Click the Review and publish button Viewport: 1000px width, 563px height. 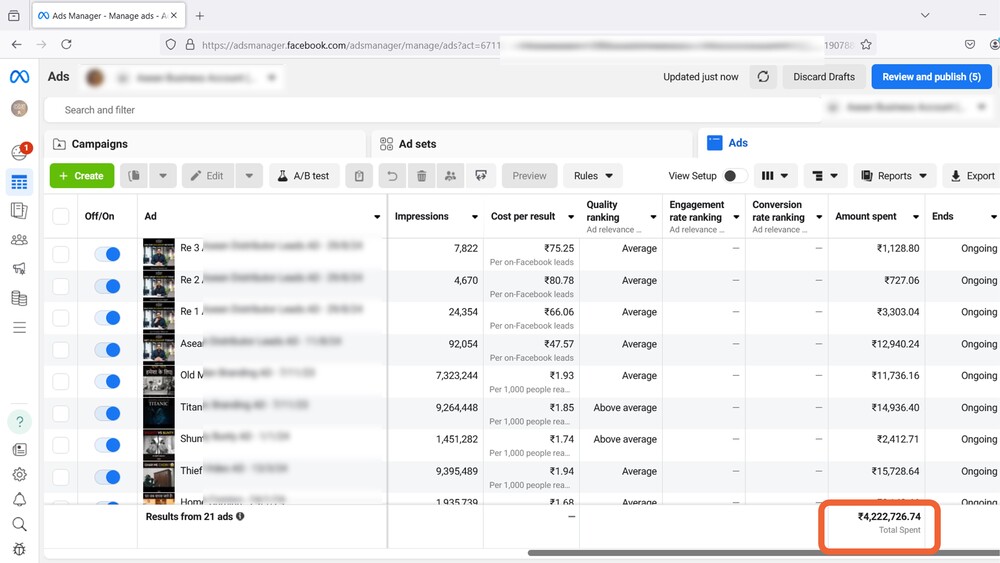click(931, 77)
